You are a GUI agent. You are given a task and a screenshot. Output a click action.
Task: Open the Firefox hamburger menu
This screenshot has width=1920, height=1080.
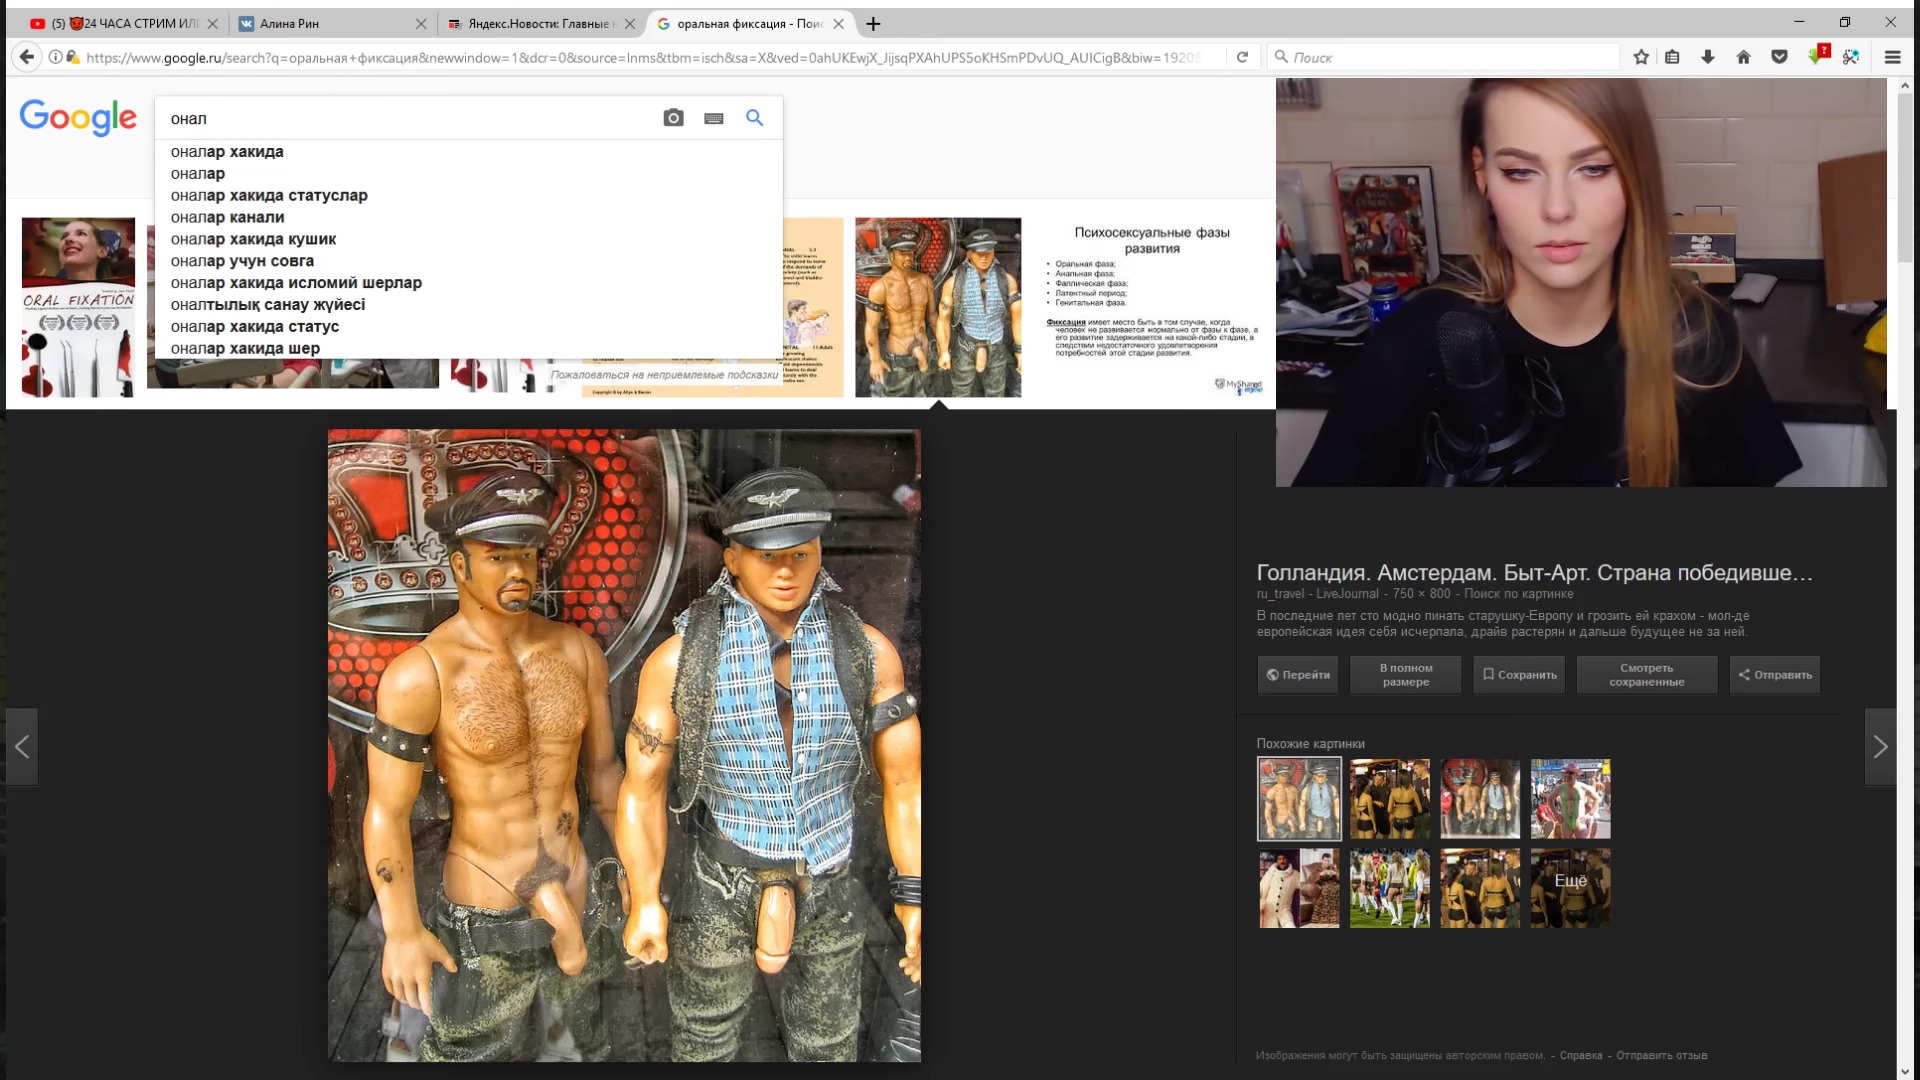click(x=1892, y=57)
